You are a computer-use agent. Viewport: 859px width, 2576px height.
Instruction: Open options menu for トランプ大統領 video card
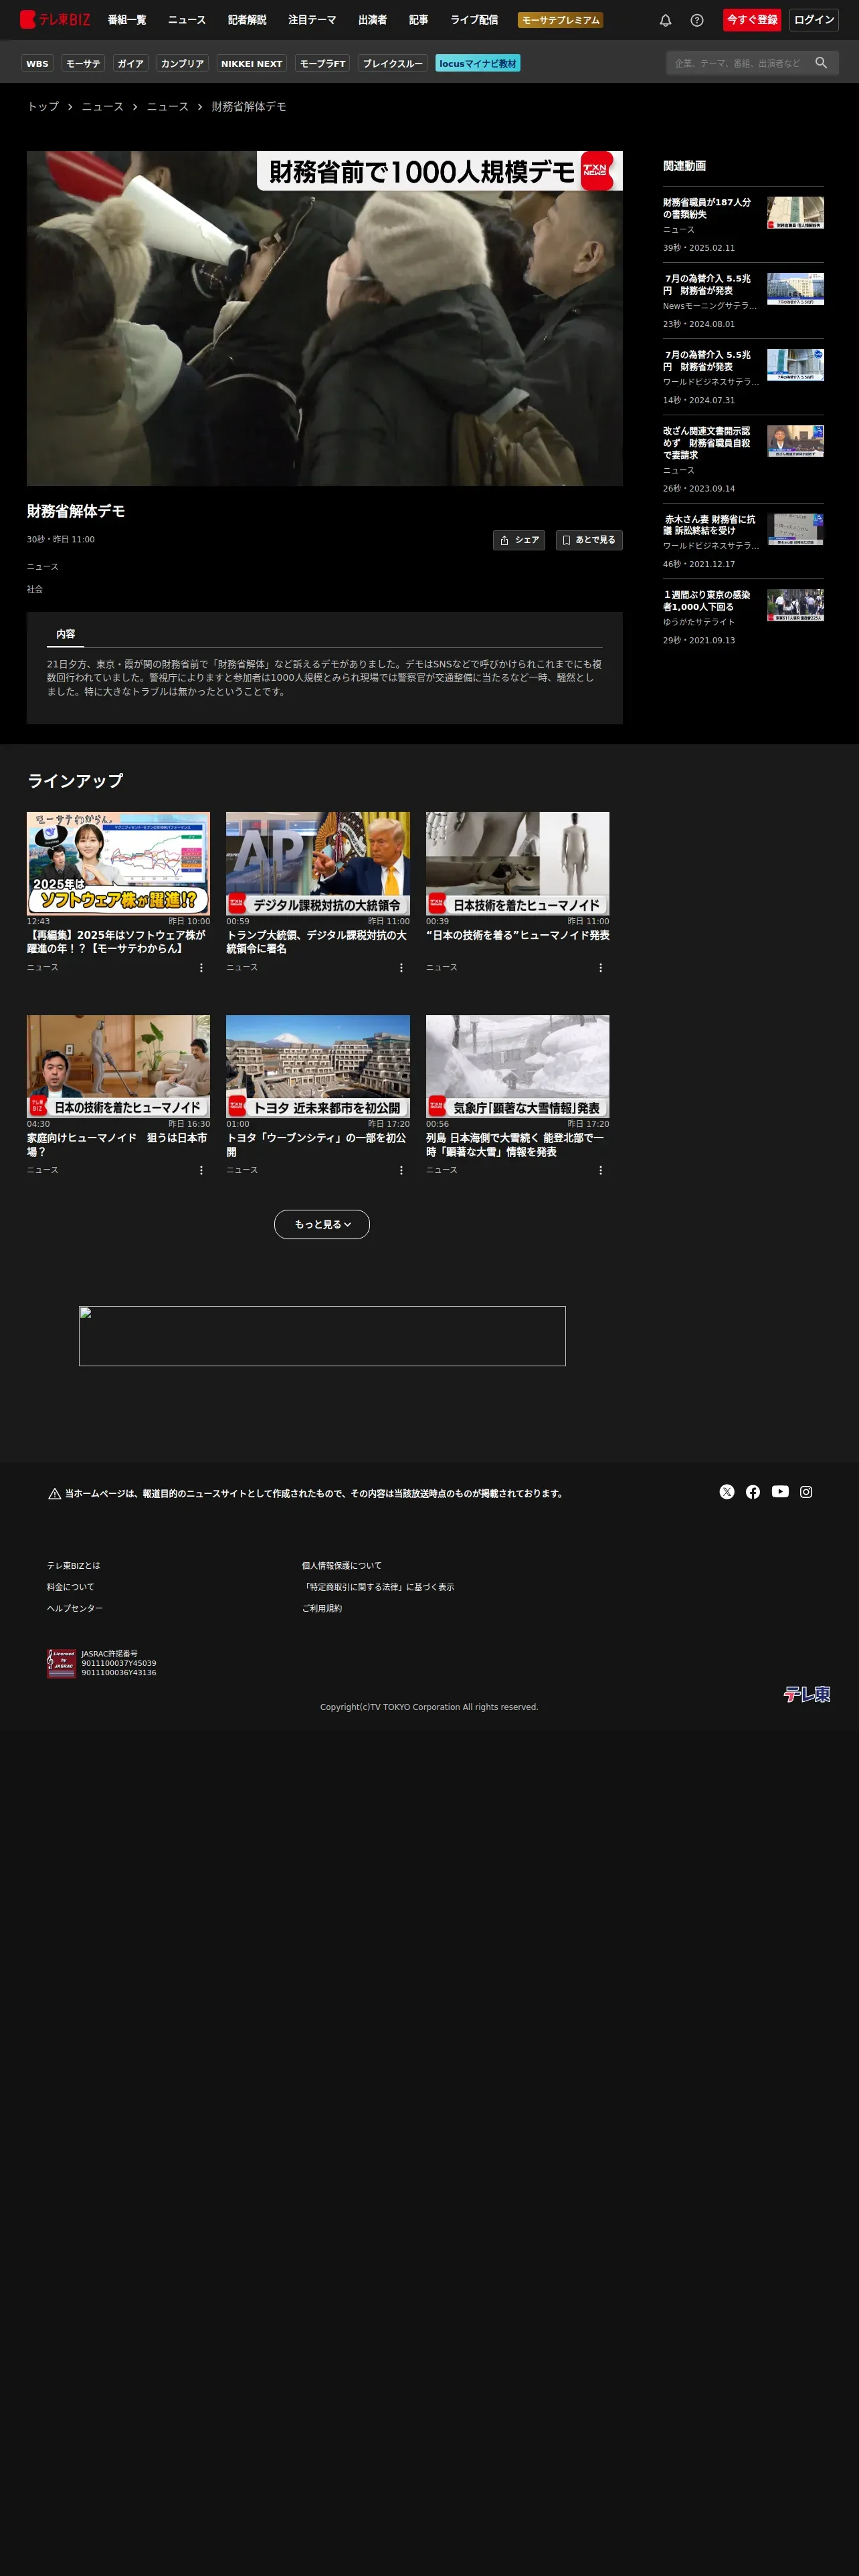[x=401, y=967]
